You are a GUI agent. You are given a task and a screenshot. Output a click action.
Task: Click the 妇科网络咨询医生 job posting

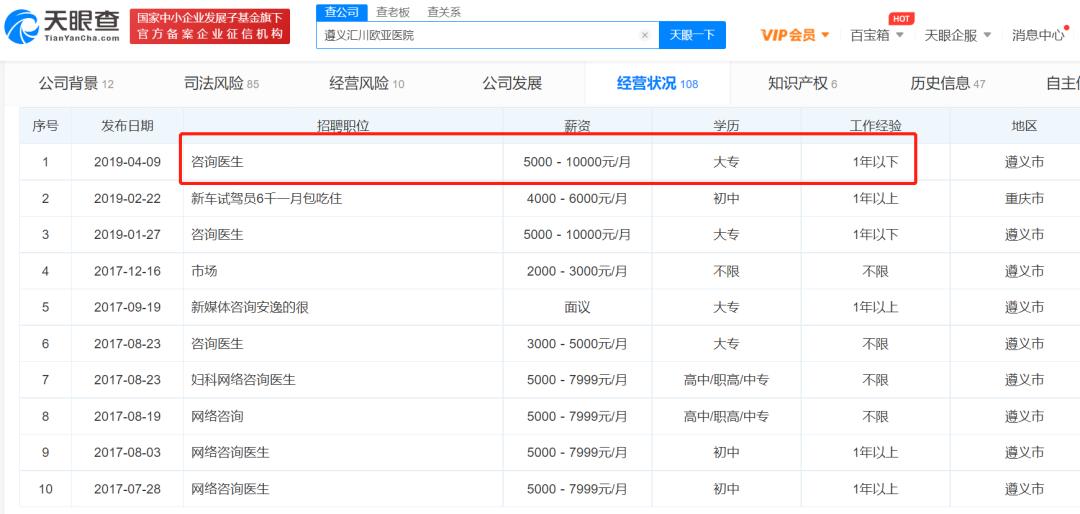(x=243, y=380)
